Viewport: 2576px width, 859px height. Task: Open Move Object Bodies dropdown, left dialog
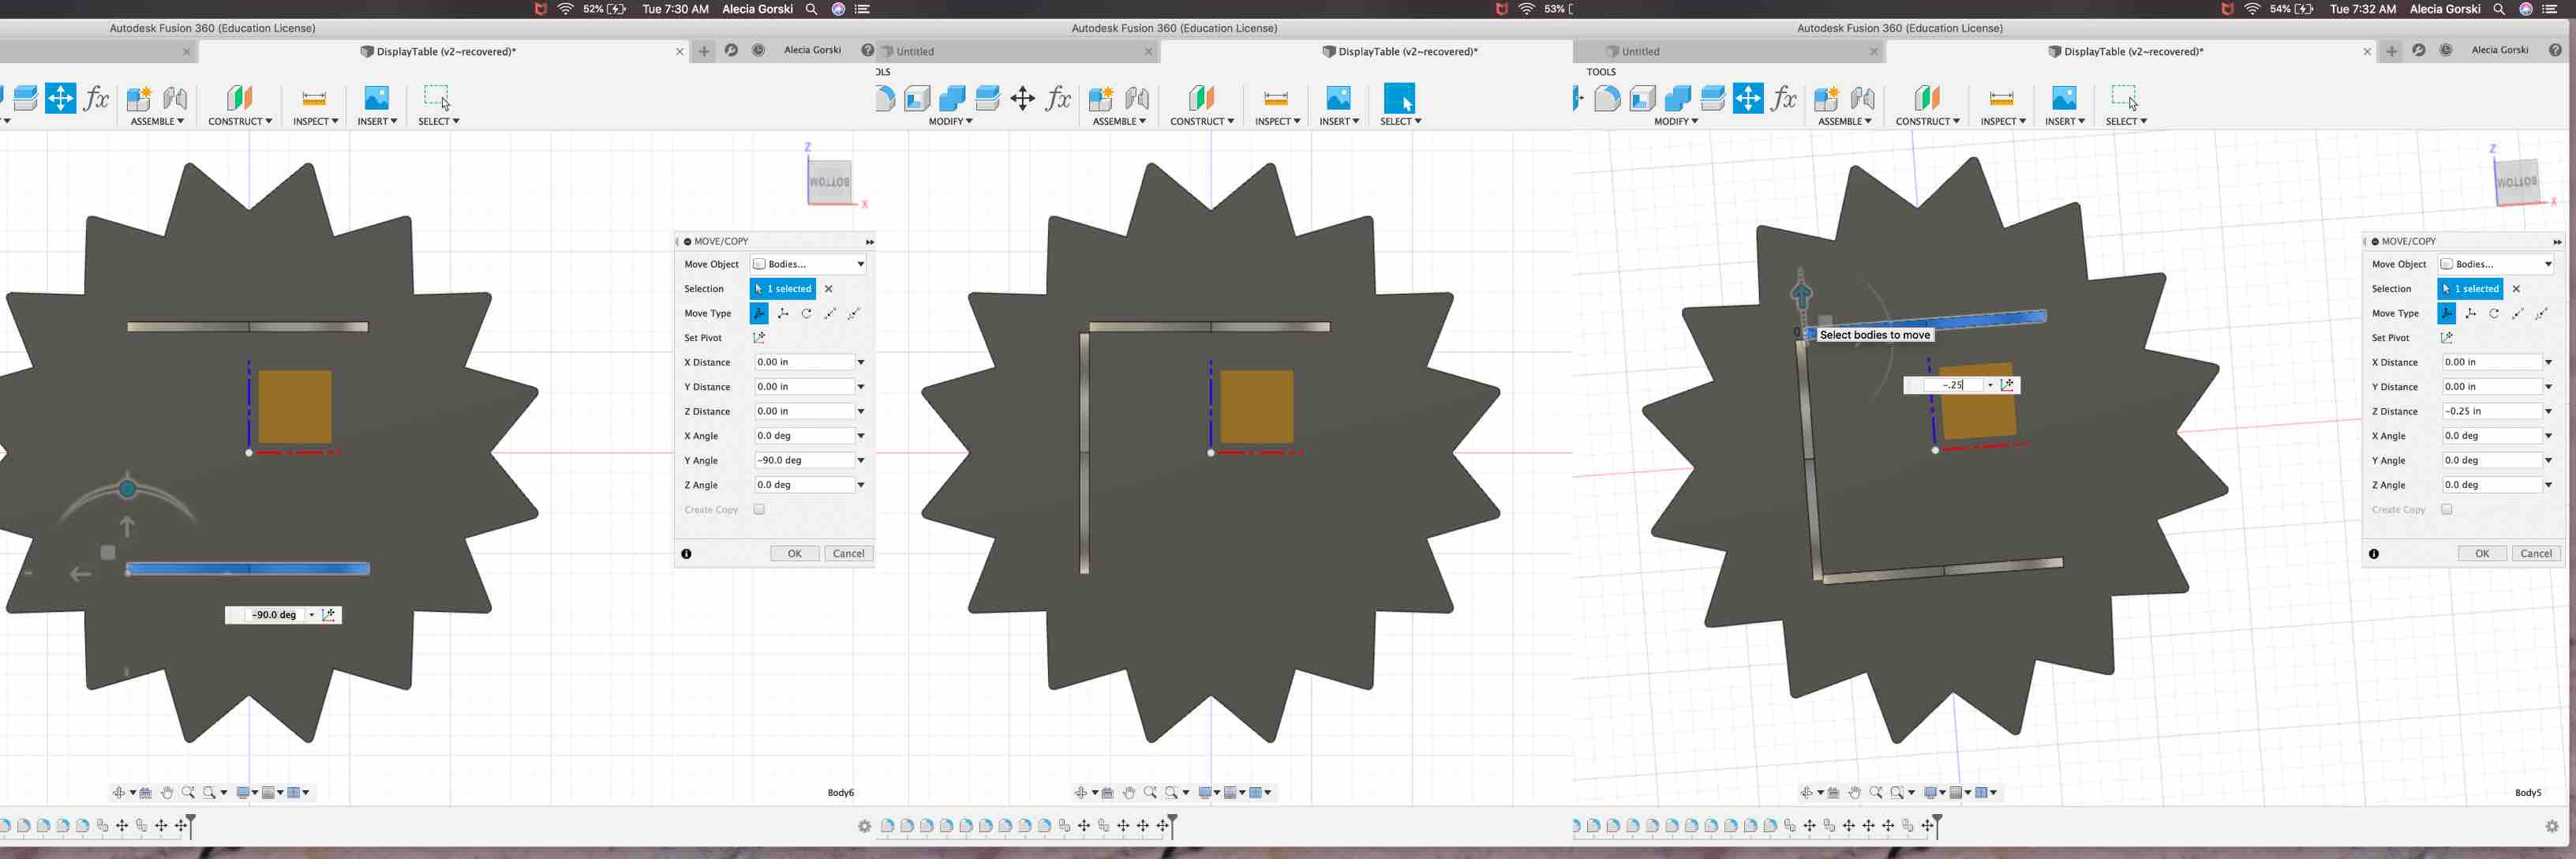point(808,264)
